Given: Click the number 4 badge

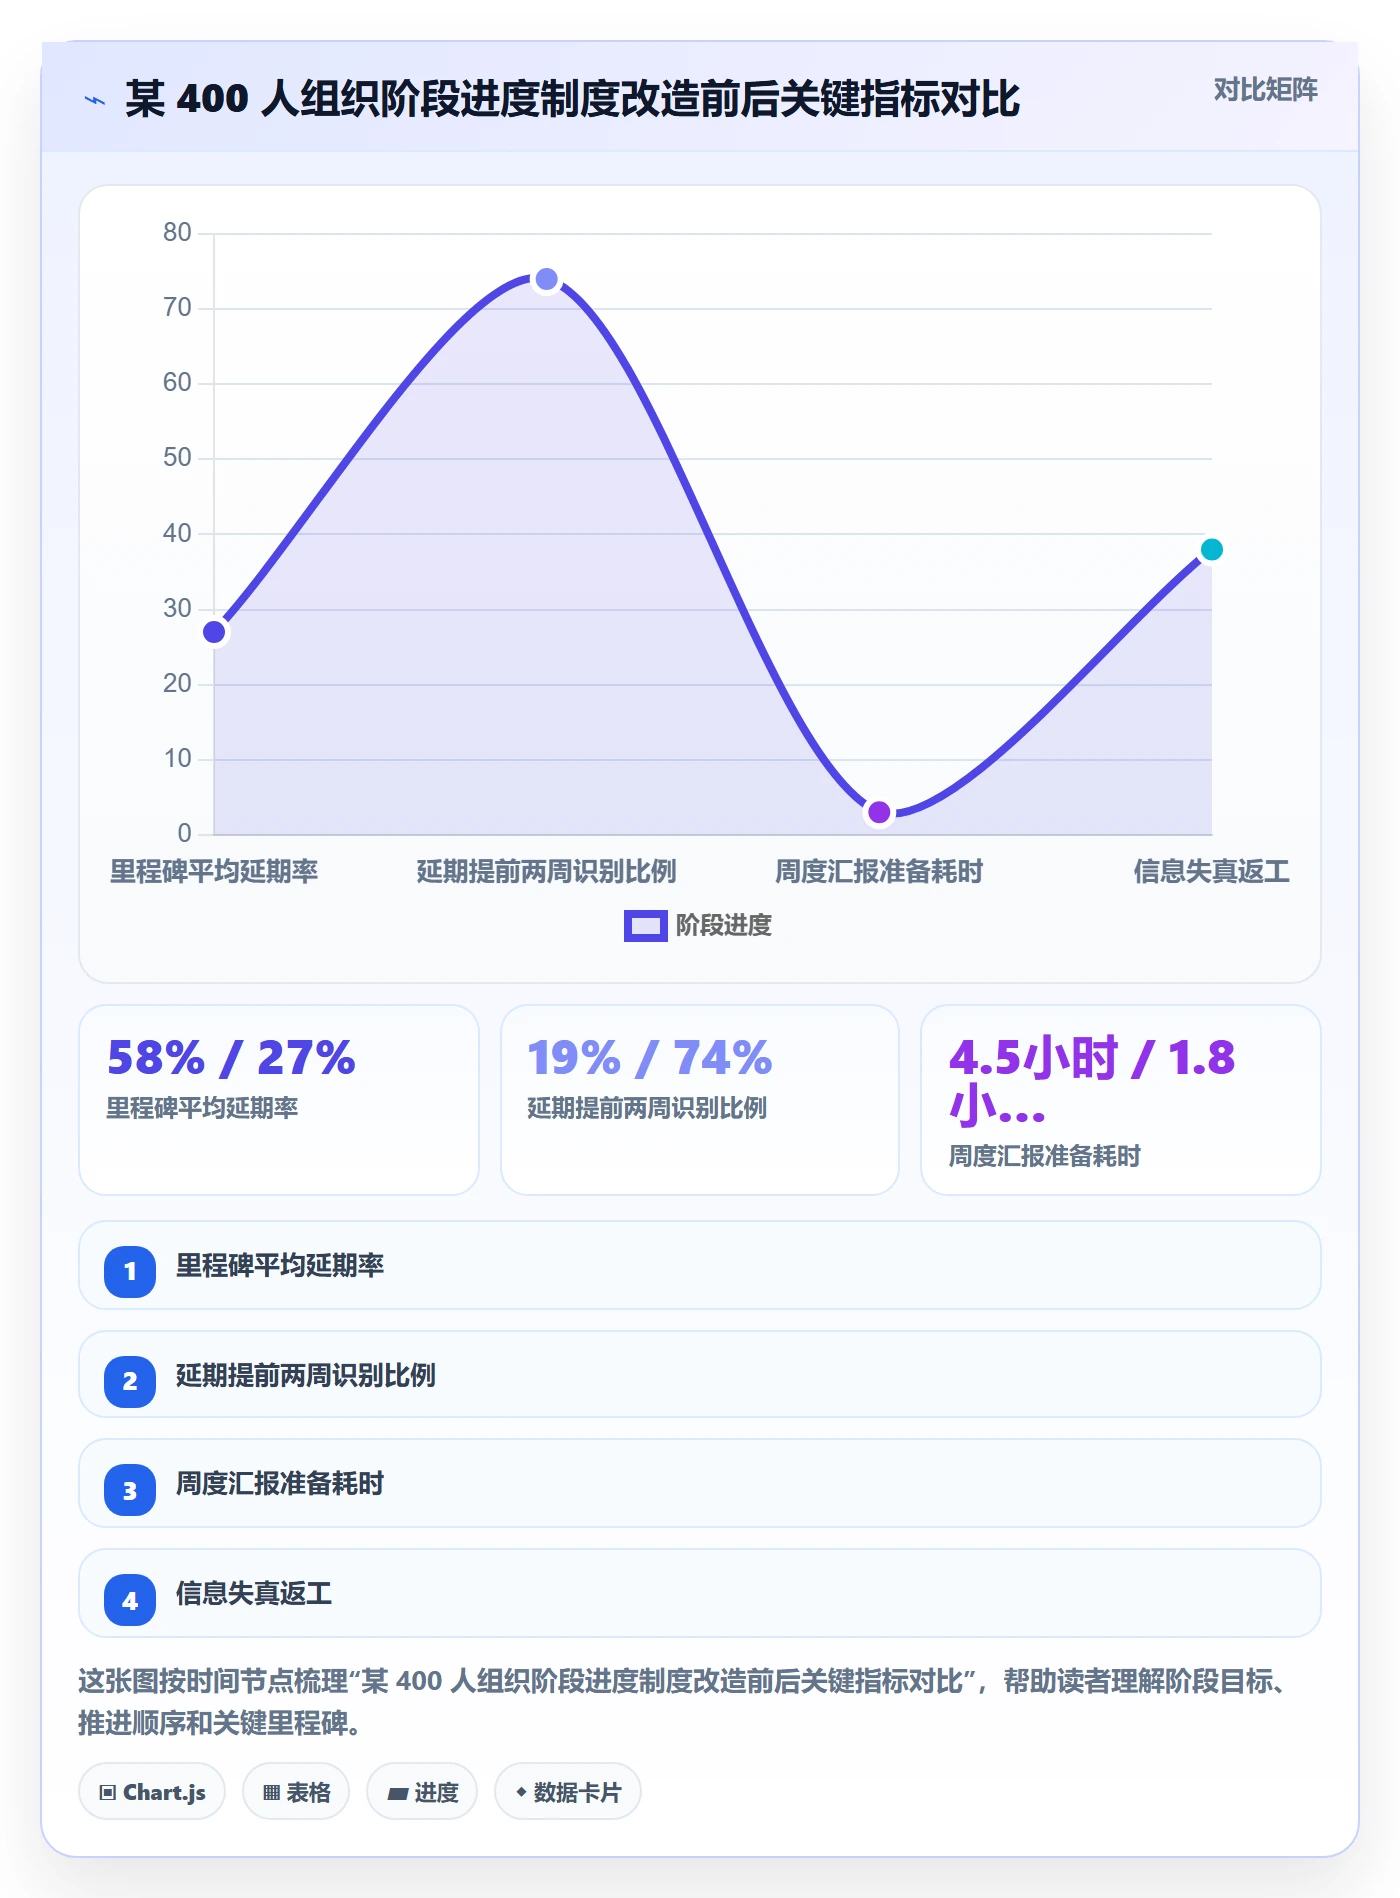Looking at the screenshot, I should (x=130, y=1601).
